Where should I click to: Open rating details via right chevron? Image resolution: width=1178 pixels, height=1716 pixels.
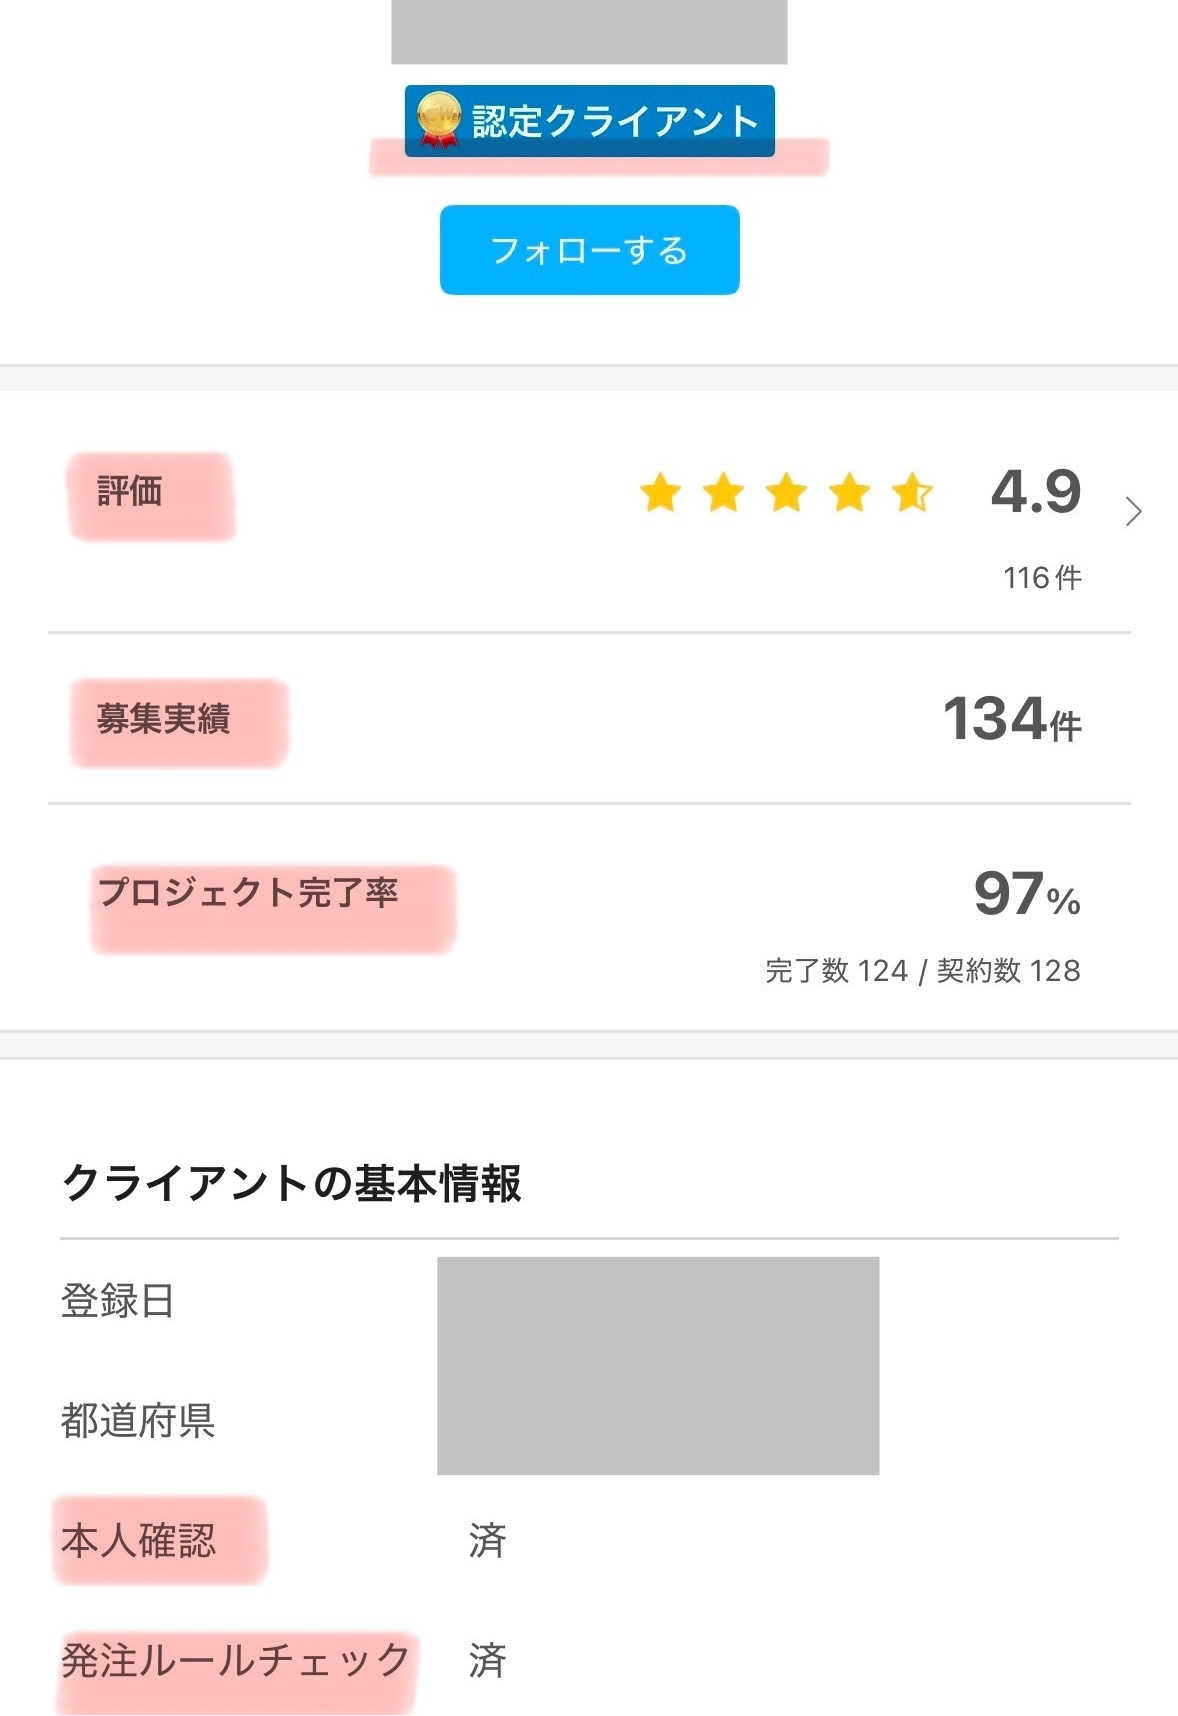(x=1133, y=511)
